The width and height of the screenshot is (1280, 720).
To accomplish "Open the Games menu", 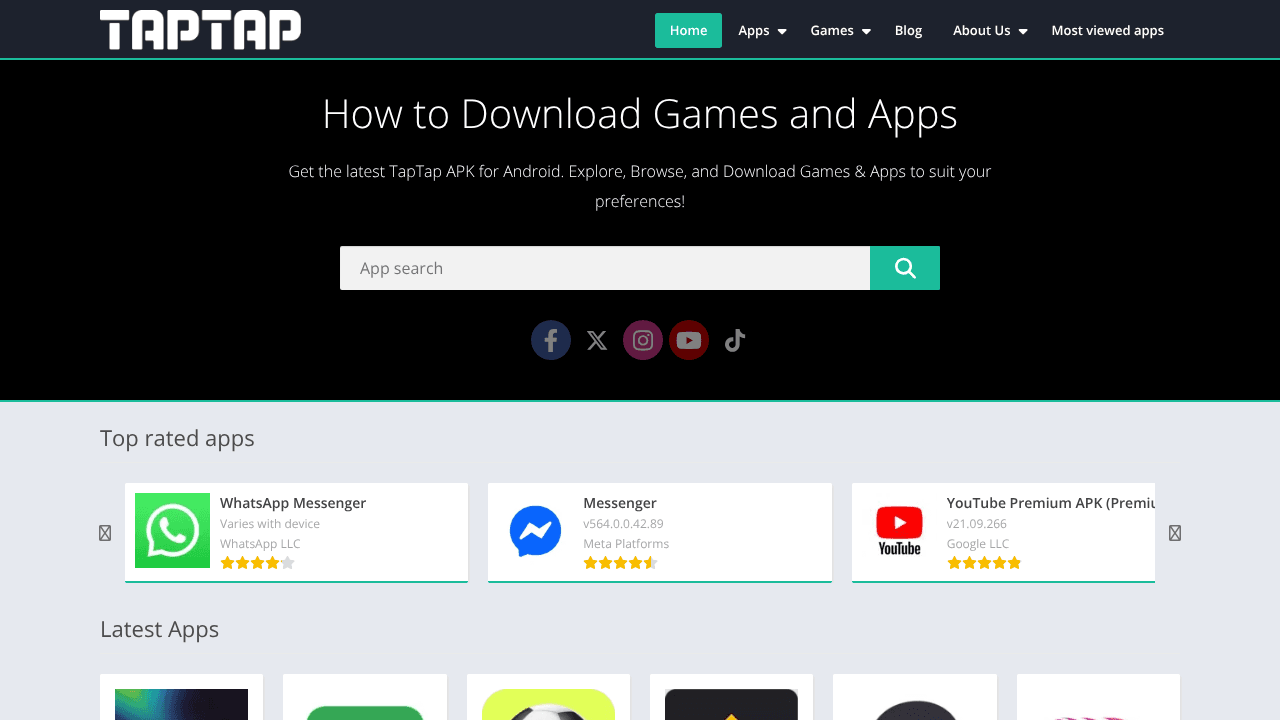I will 832,30.
